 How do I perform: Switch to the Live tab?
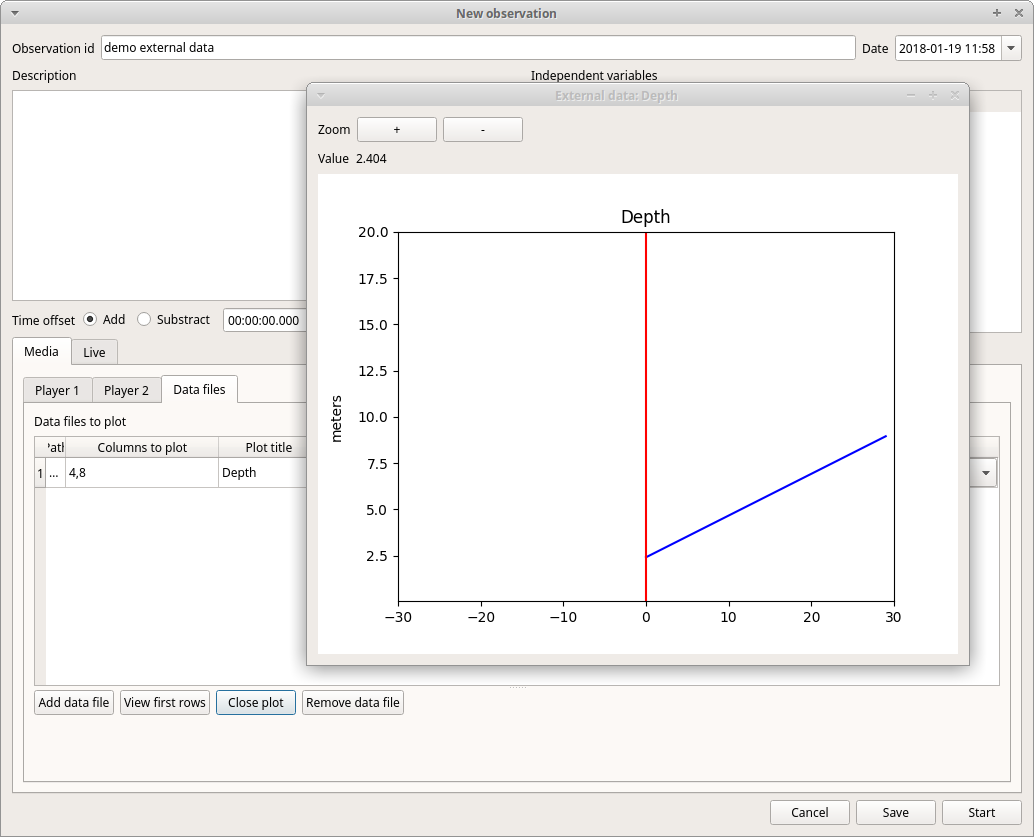(94, 352)
